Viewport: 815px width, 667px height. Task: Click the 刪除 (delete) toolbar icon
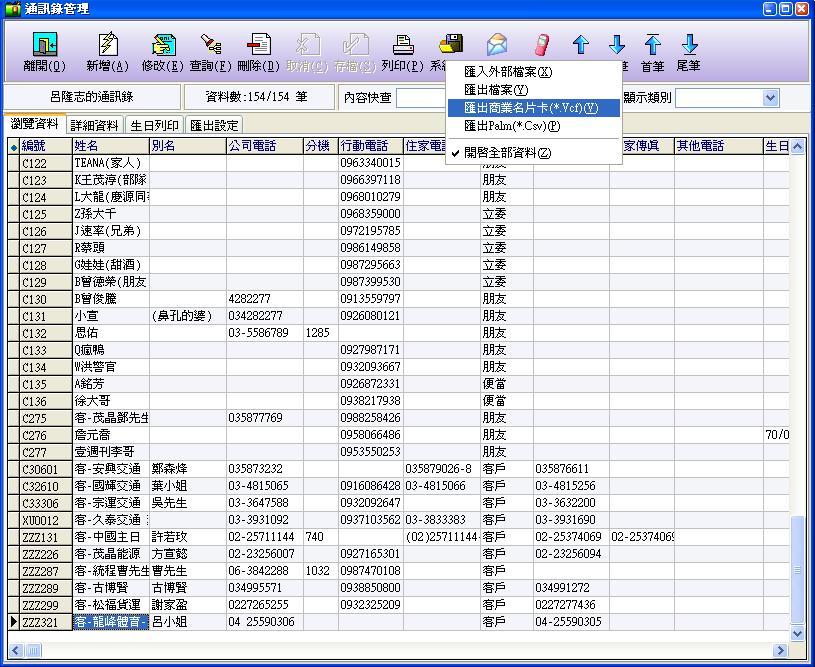point(258,52)
